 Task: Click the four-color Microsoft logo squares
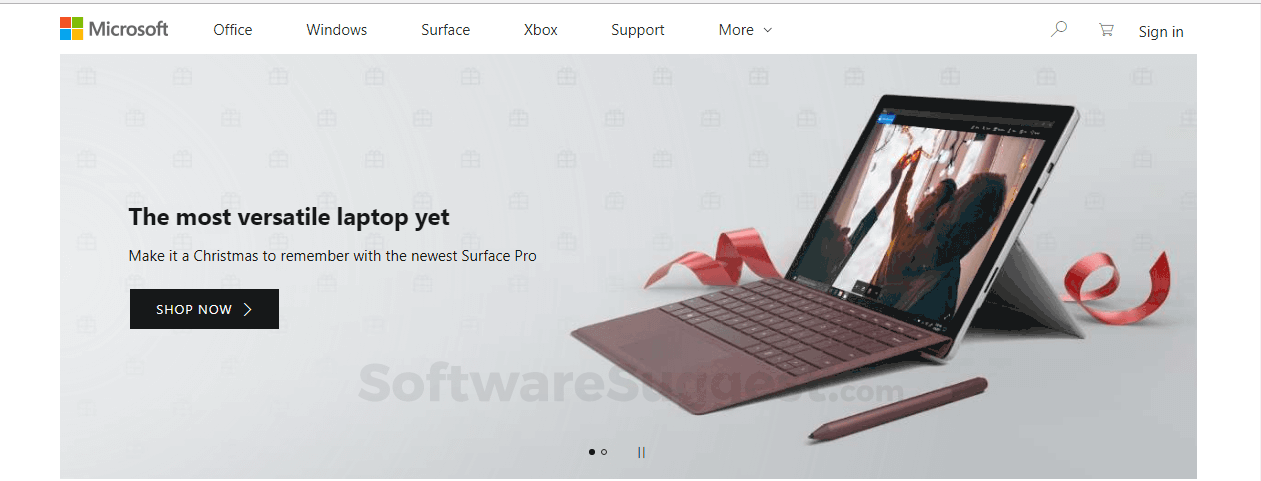[72, 29]
